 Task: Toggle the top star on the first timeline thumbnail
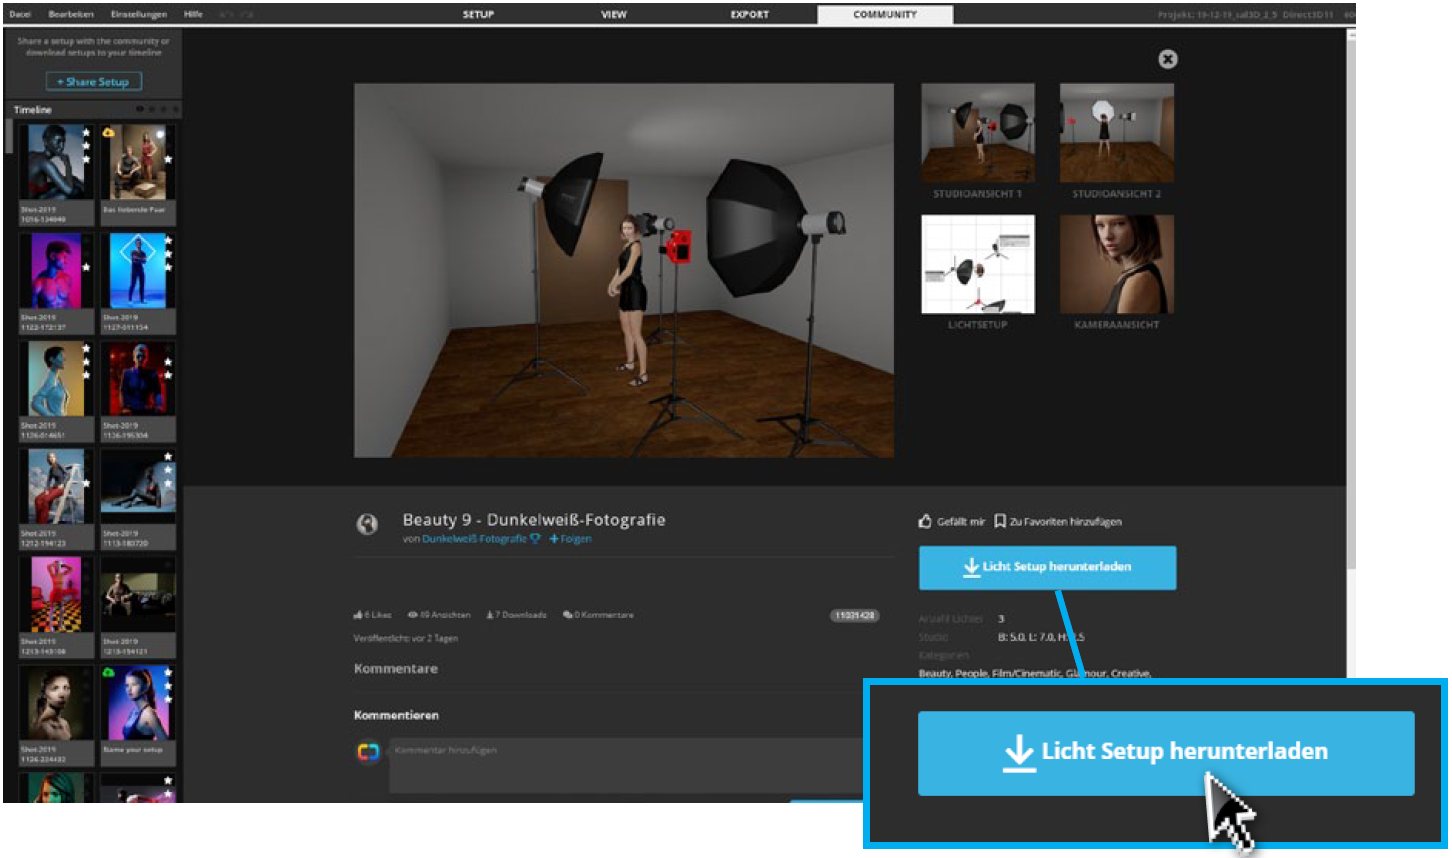tap(87, 133)
